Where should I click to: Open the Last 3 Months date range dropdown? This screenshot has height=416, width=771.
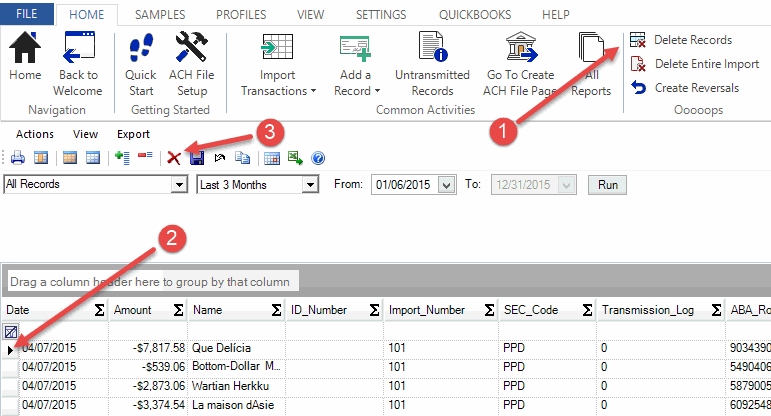coord(310,185)
